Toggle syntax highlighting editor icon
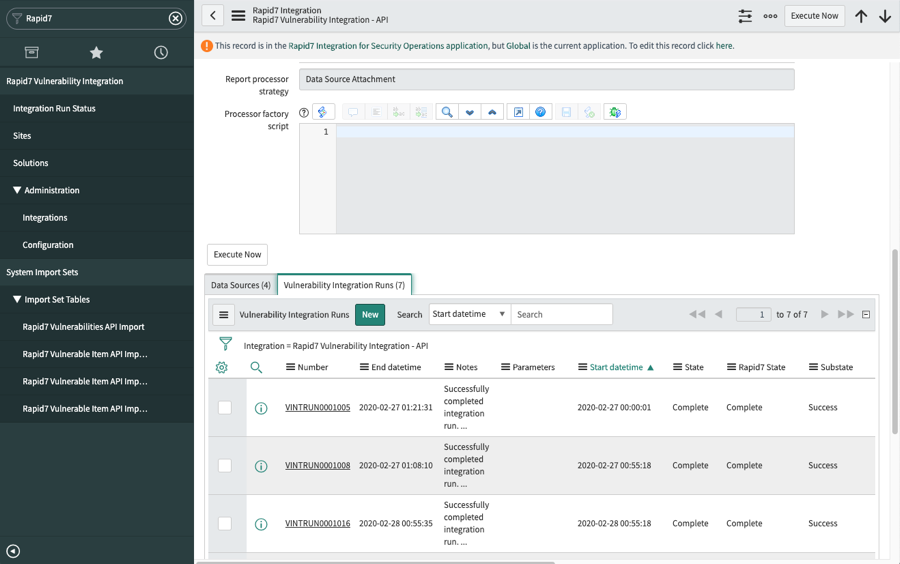 coord(323,112)
